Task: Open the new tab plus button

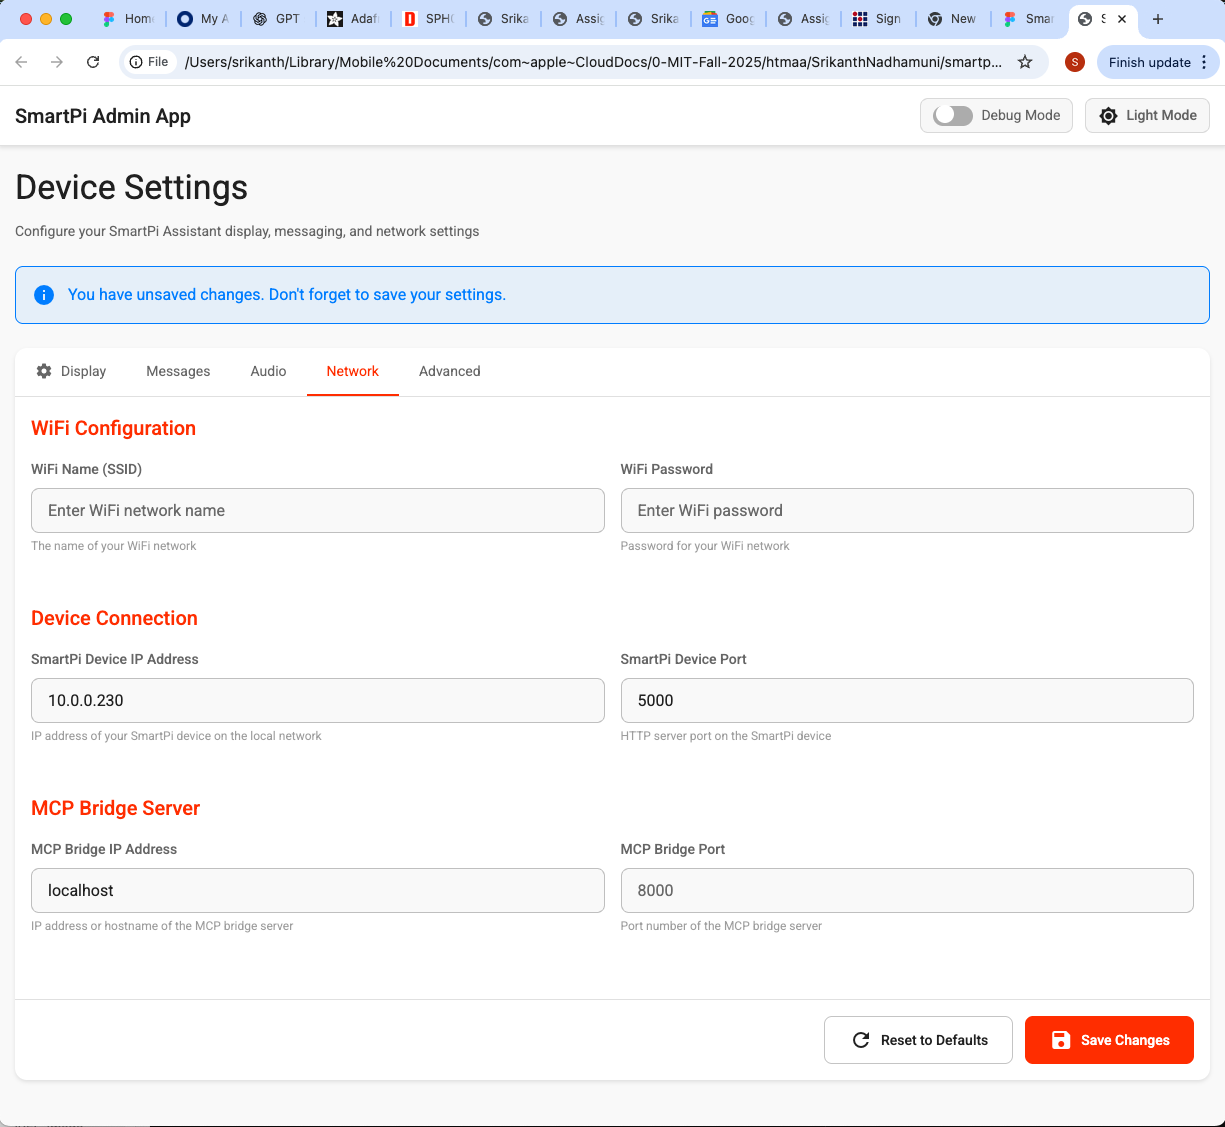Action: coord(1158,18)
